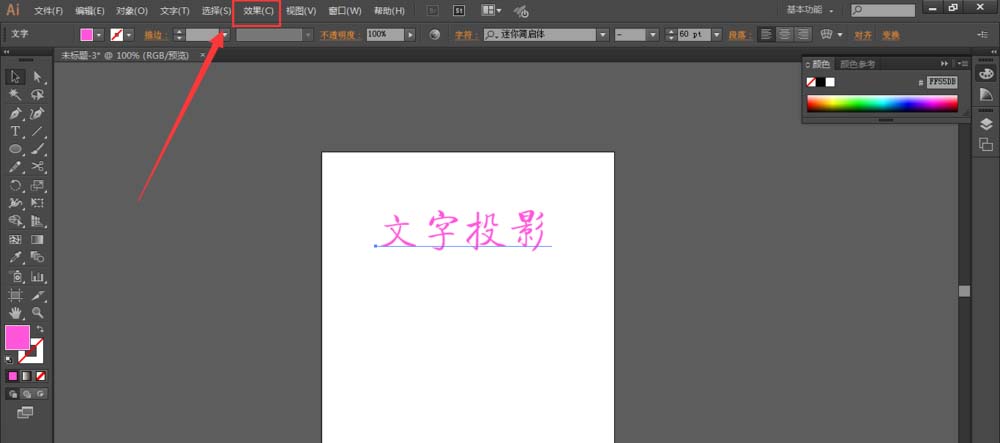The width and height of the screenshot is (1000, 443).
Task: Select the Gradient tool
Action: (38, 240)
